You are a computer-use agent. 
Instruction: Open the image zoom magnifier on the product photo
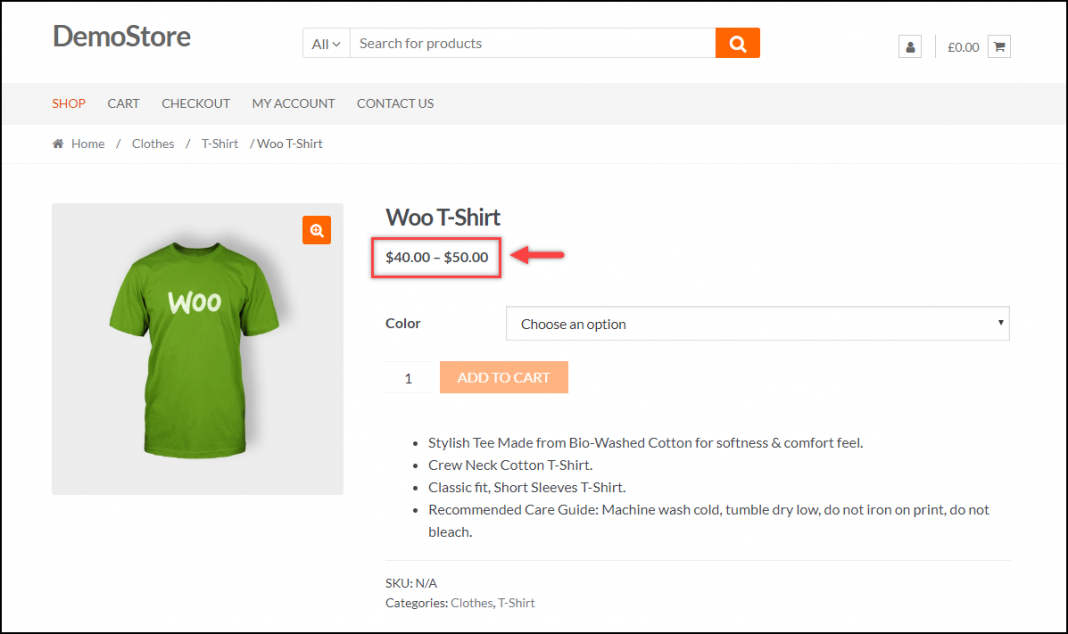[316, 230]
